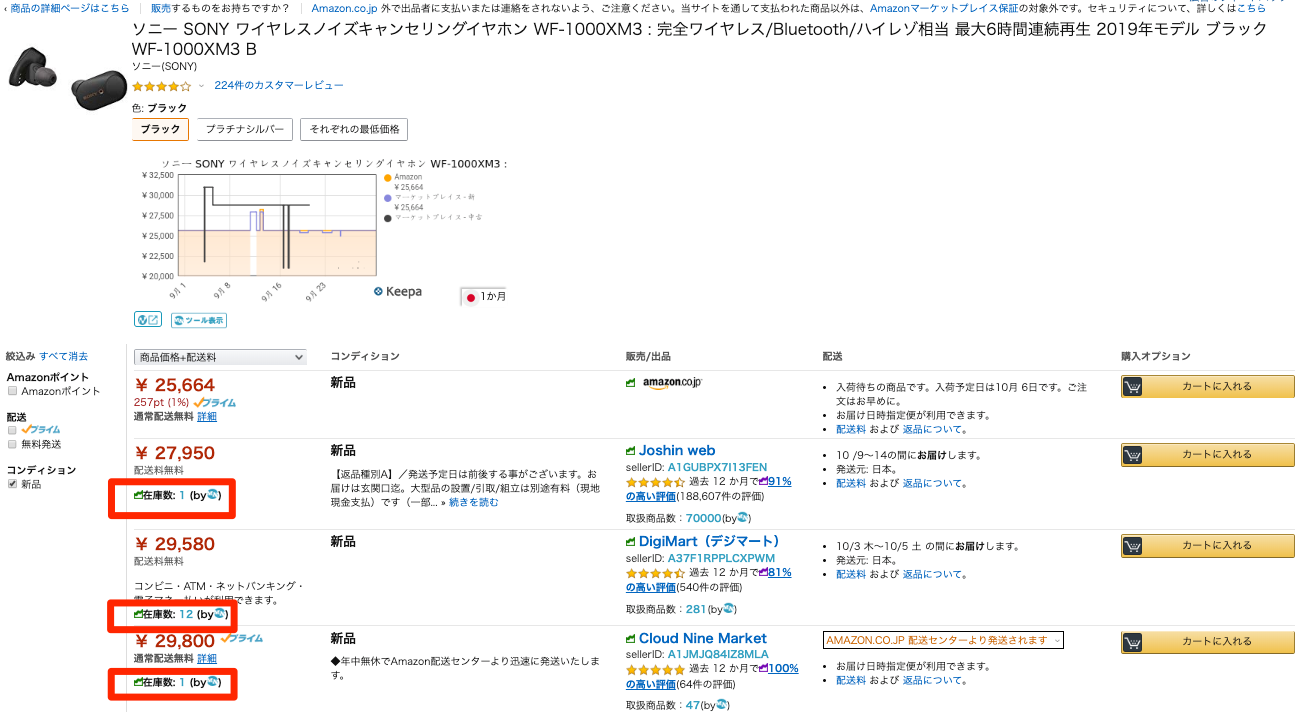Add the Cloud Nine Market offer to cart

(1208, 641)
